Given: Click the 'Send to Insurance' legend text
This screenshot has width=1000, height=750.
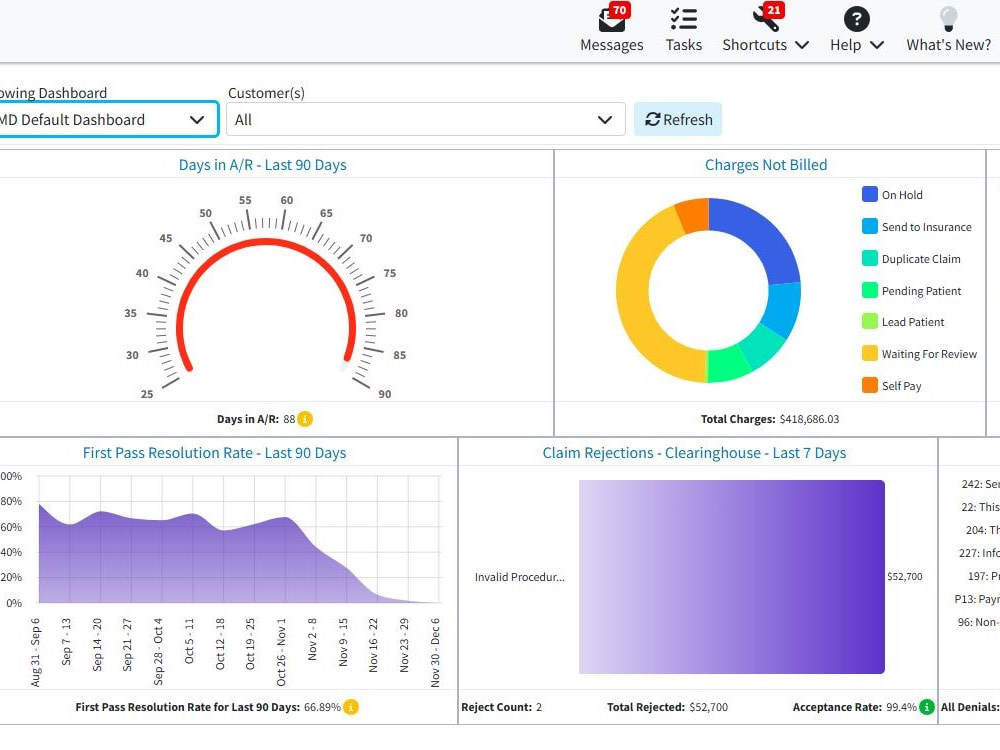Looking at the screenshot, I should coord(927,227).
